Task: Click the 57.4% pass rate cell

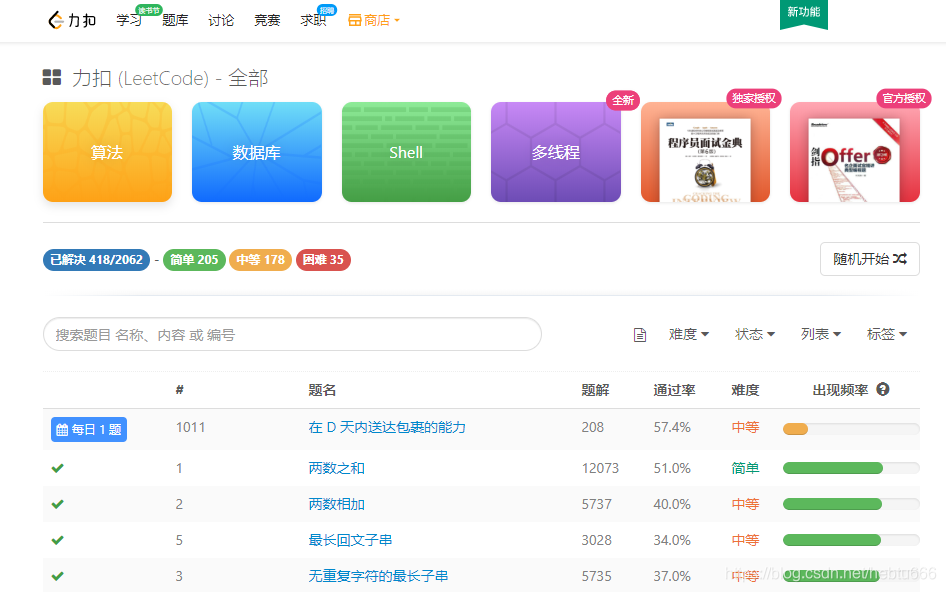Action: pos(672,427)
